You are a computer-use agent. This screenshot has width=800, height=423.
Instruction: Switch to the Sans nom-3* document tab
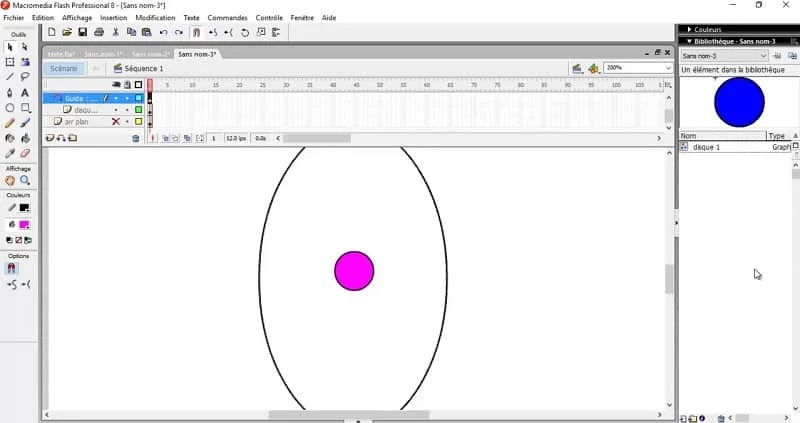pos(198,53)
